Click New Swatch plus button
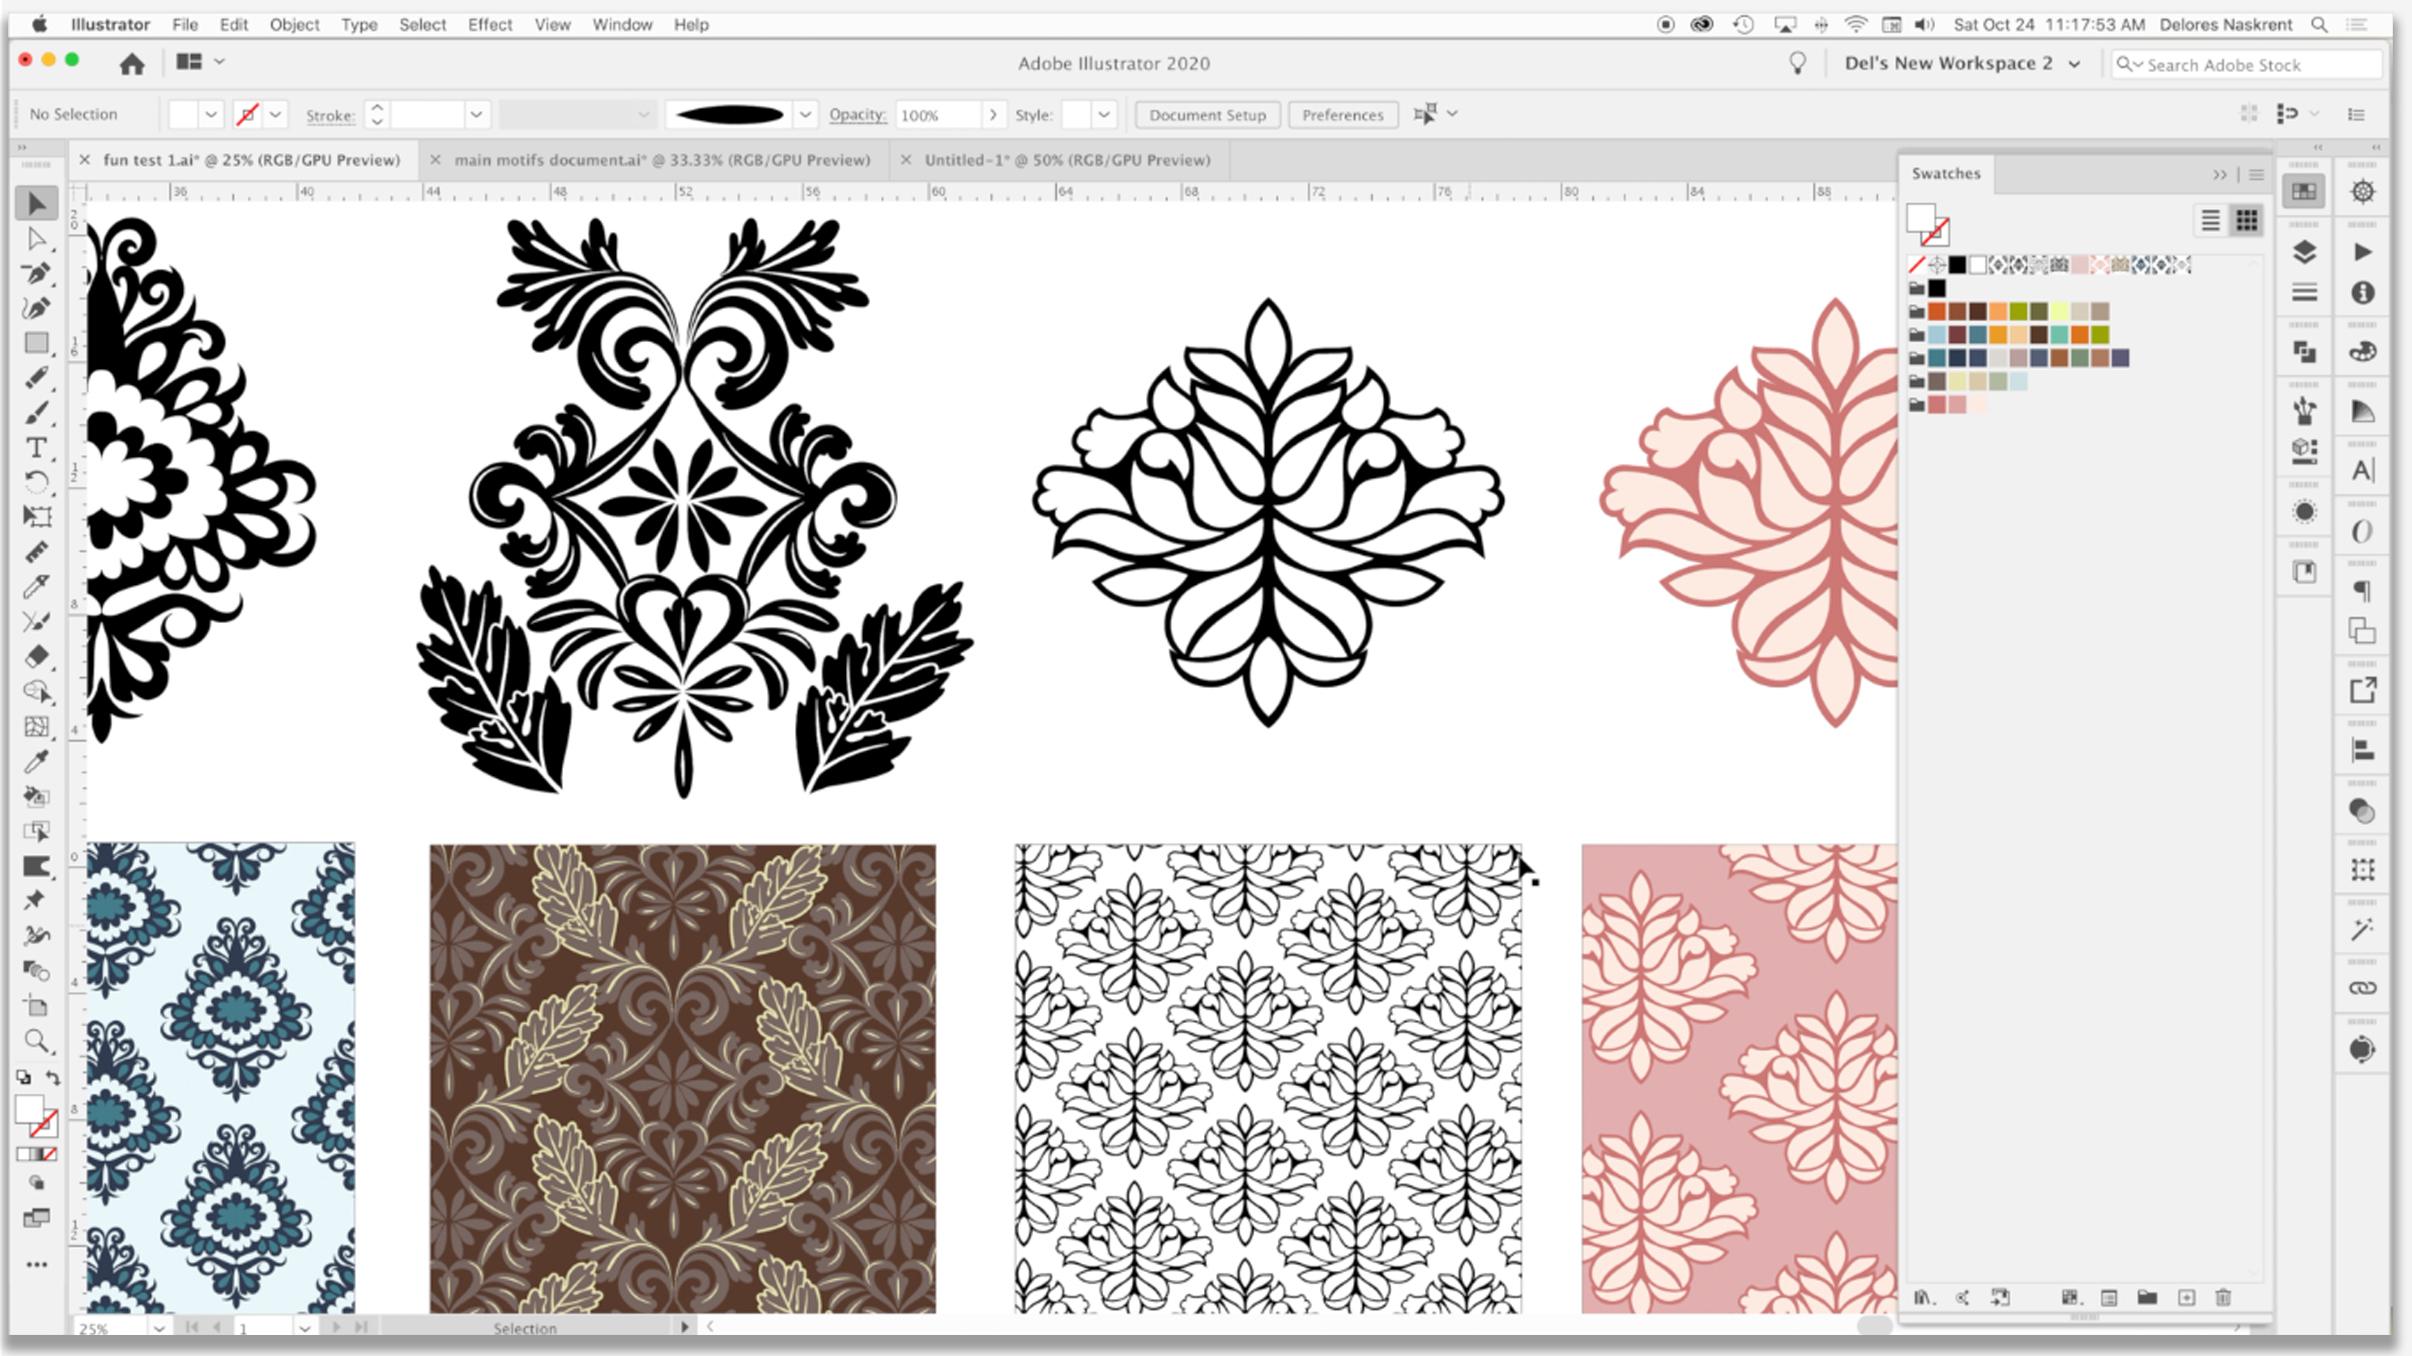 point(2186,1298)
